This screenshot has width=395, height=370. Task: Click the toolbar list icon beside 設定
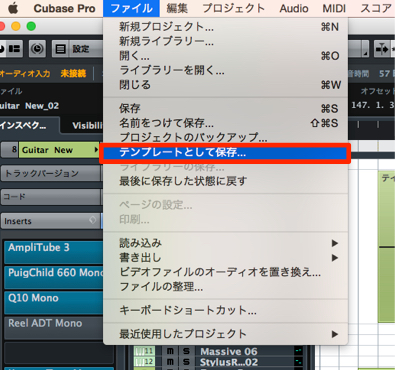[60, 49]
